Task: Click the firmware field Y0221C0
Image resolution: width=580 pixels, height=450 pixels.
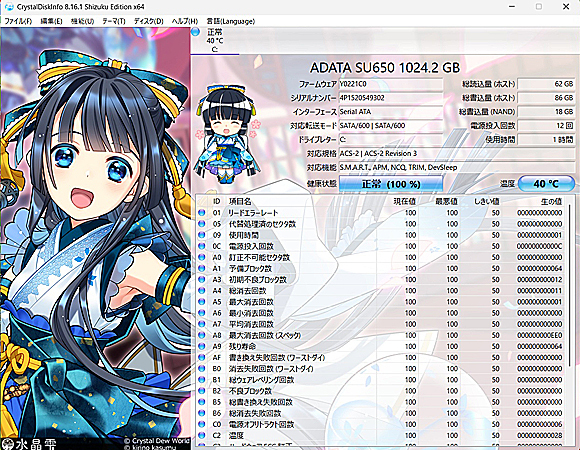Action: point(391,84)
